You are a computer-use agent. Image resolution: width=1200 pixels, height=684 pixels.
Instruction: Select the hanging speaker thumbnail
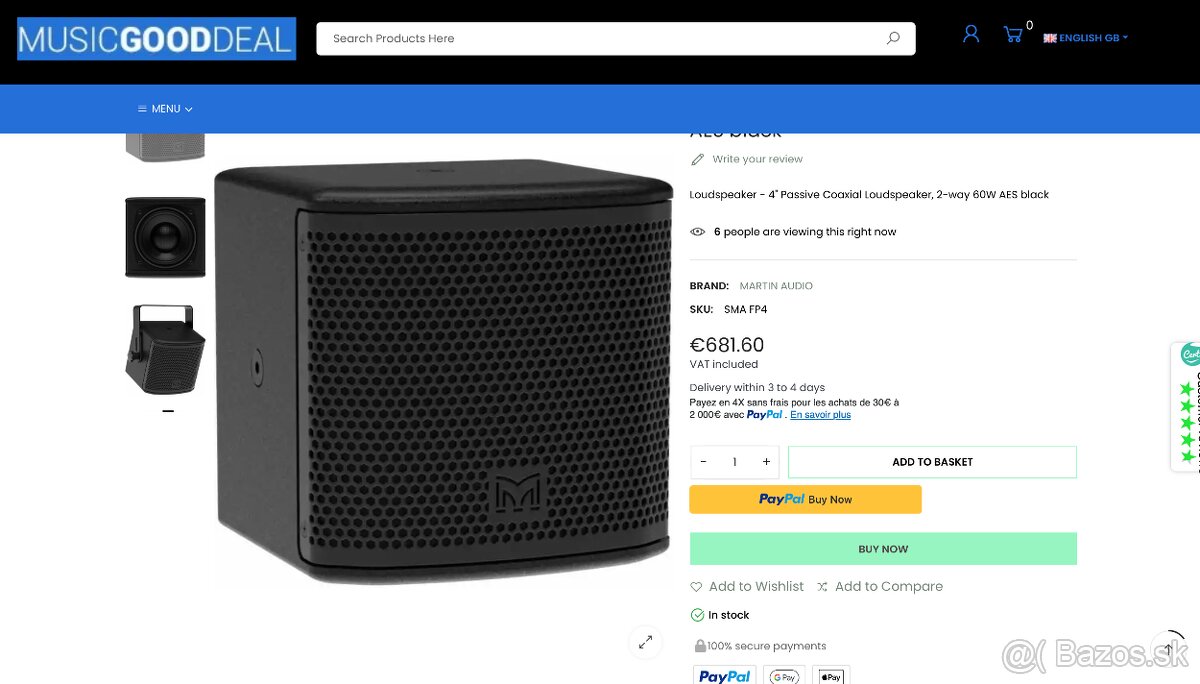pos(165,350)
